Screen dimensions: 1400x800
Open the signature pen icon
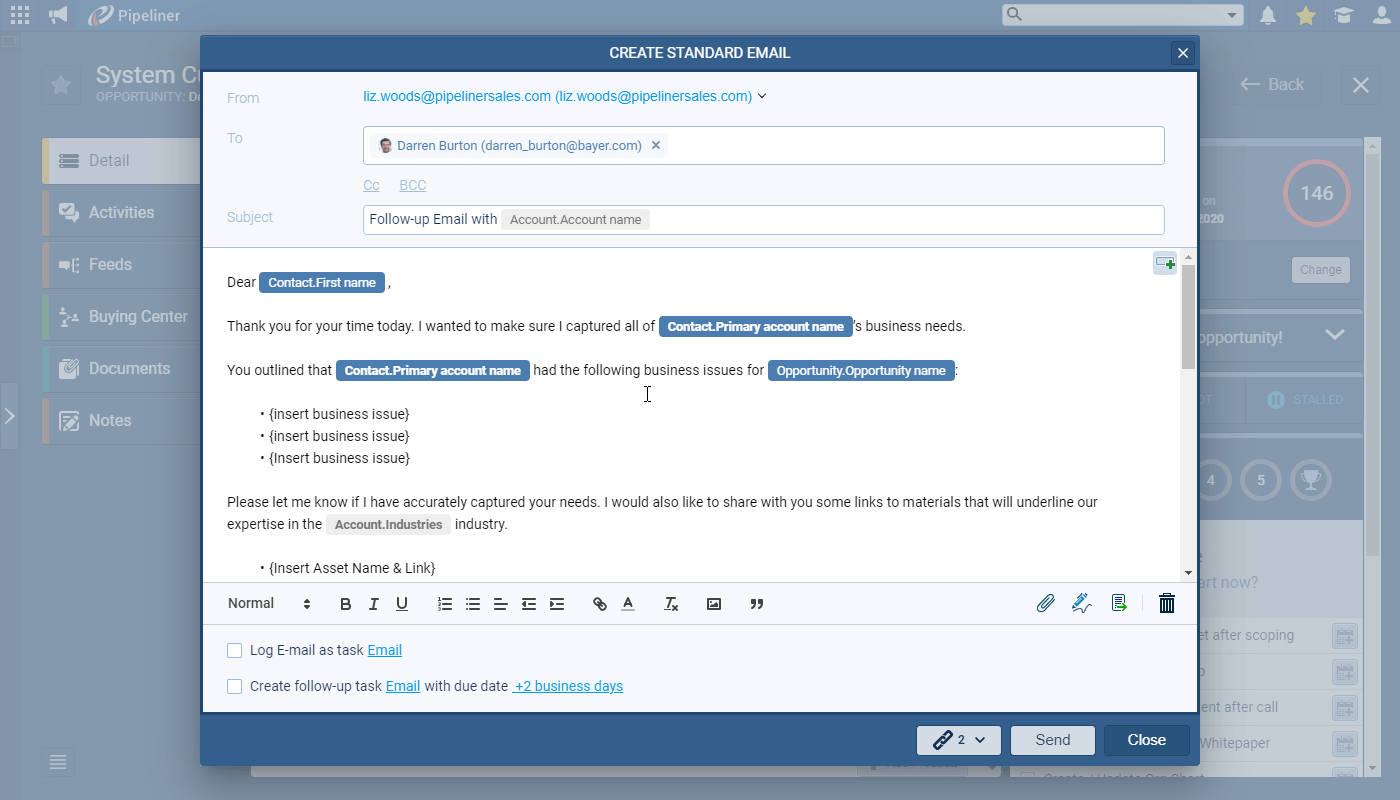1081,603
